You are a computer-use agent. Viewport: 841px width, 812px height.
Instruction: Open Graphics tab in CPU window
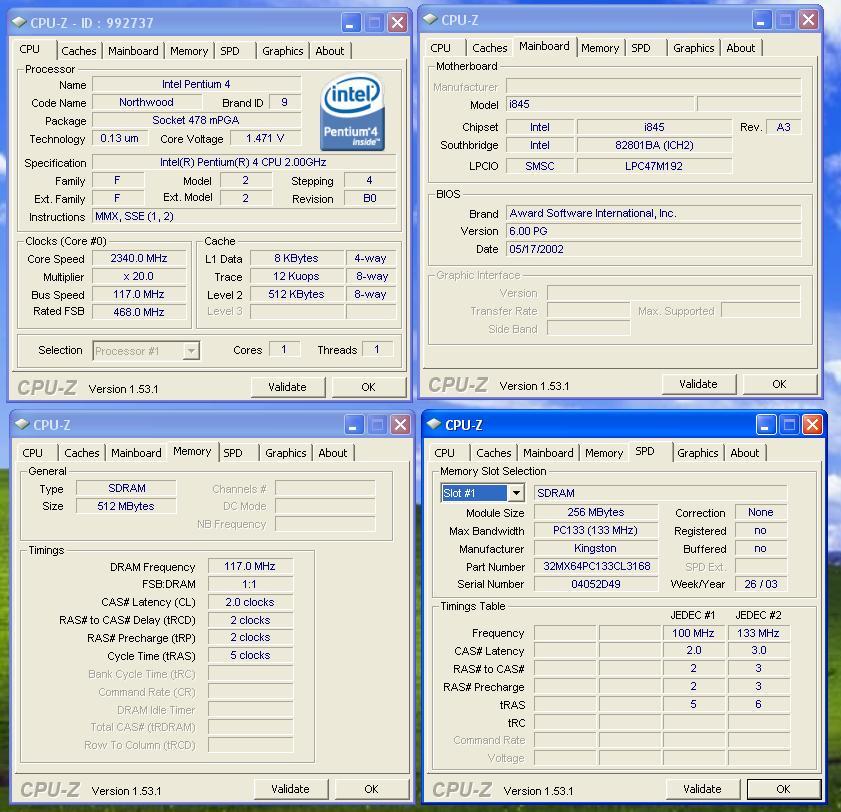[283, 51]
